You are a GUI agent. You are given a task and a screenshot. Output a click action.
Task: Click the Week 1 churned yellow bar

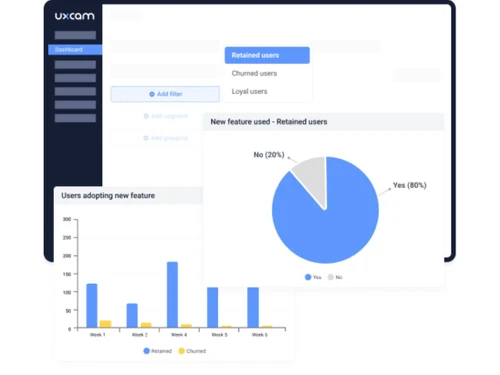105,324
